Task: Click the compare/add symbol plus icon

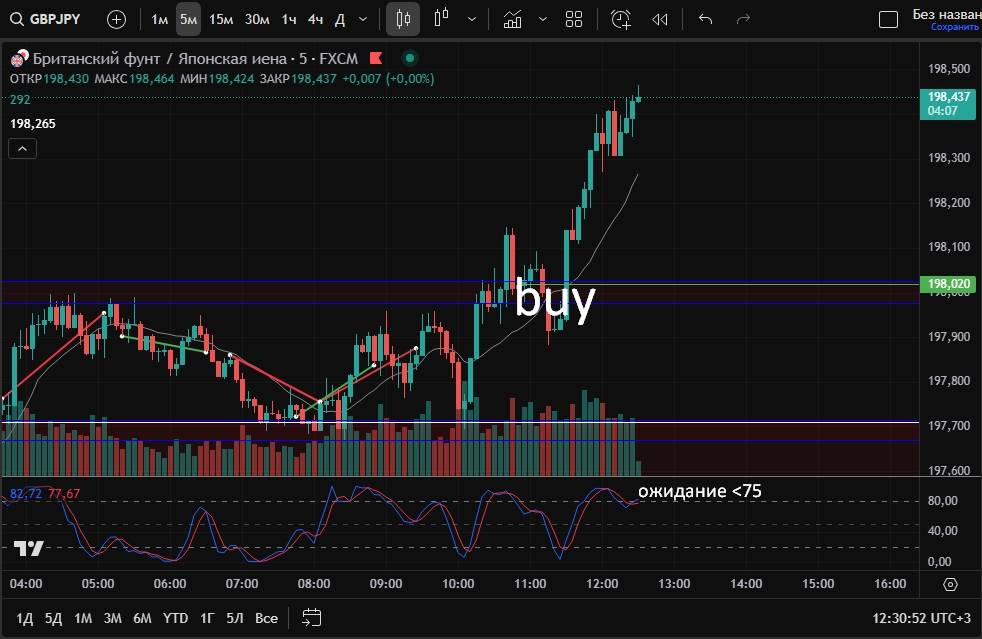Action: pyautogui.click(x=117, y=19)
